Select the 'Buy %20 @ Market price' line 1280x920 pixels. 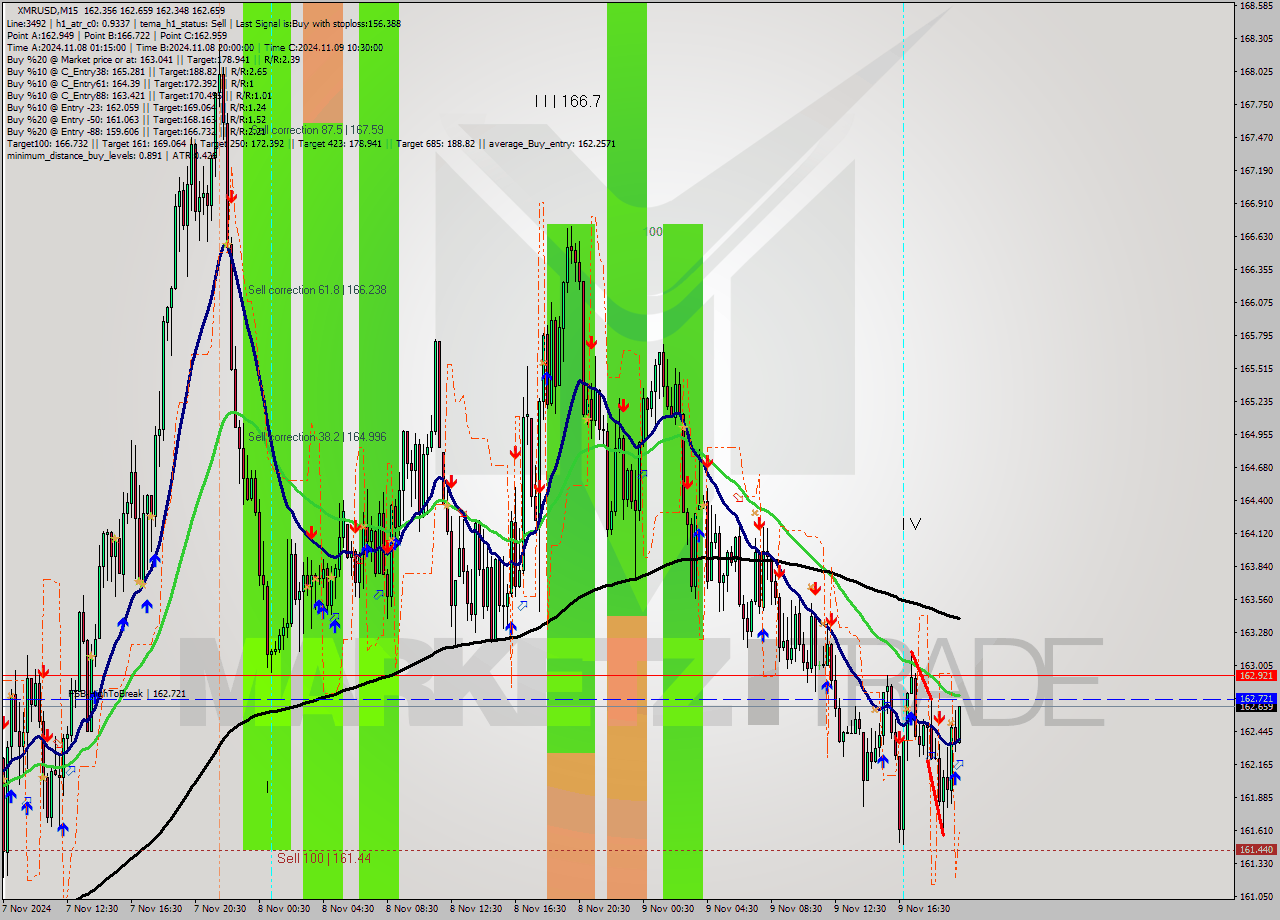(154, 59)
